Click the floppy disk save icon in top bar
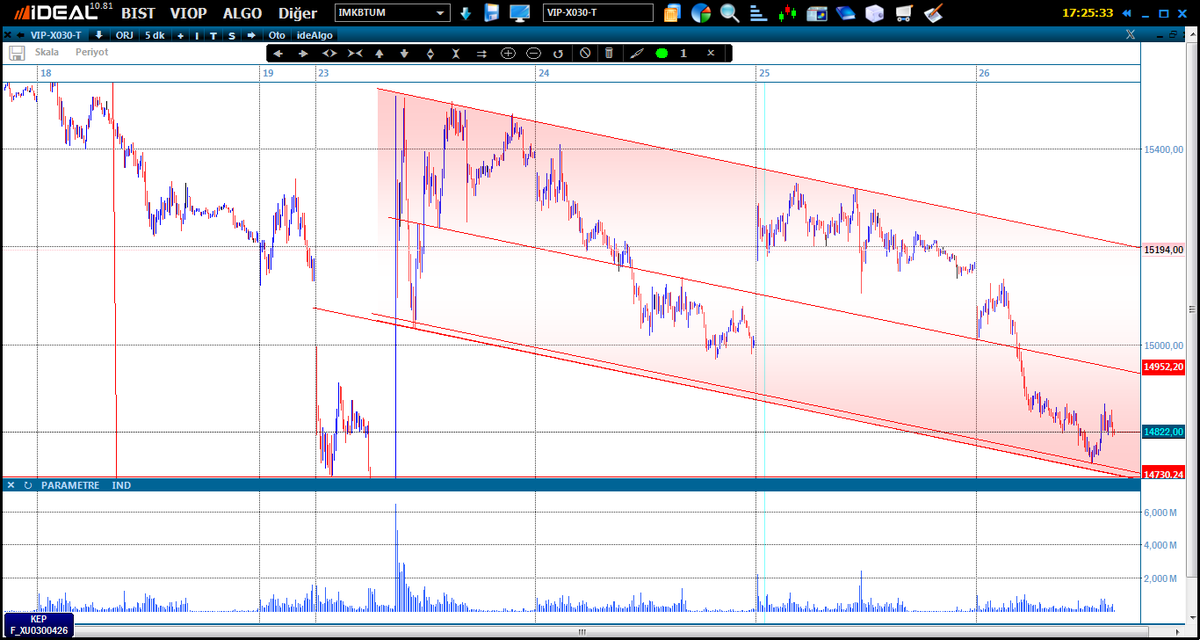 (x=491, y=13)
